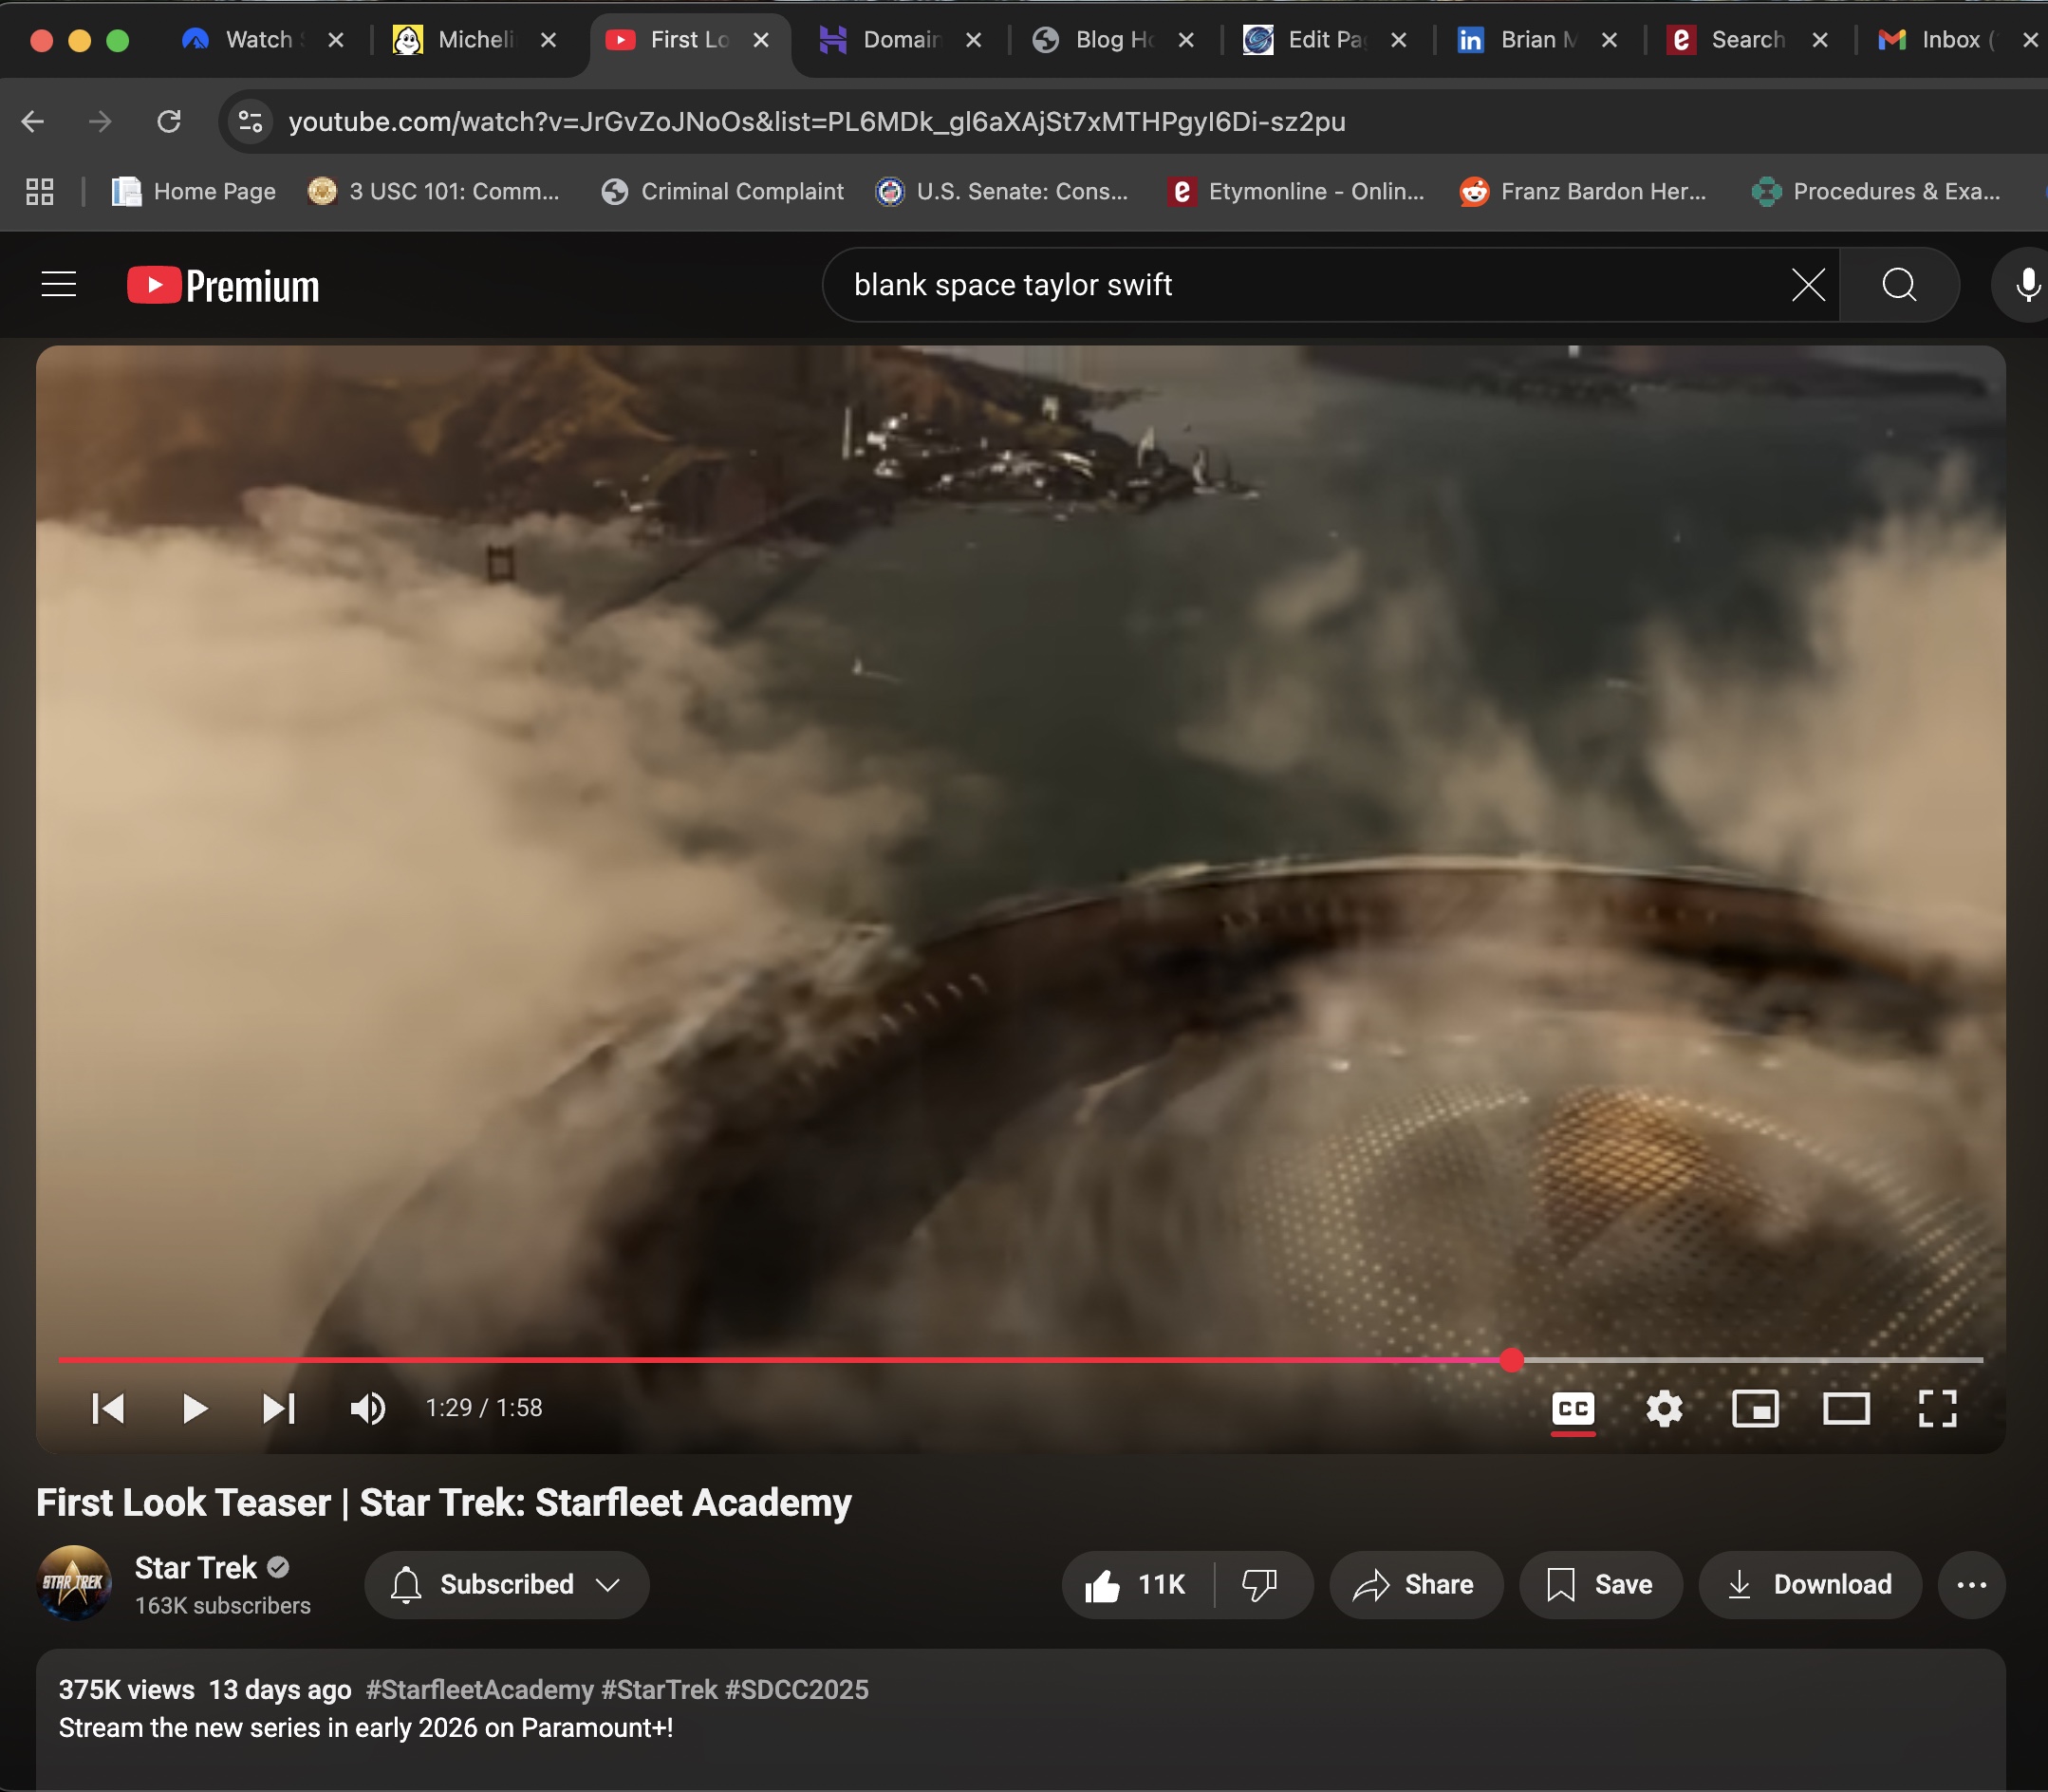2048x1792 pixels.
Task: Dislike the video with thumbs down
Action: 1260,1585
